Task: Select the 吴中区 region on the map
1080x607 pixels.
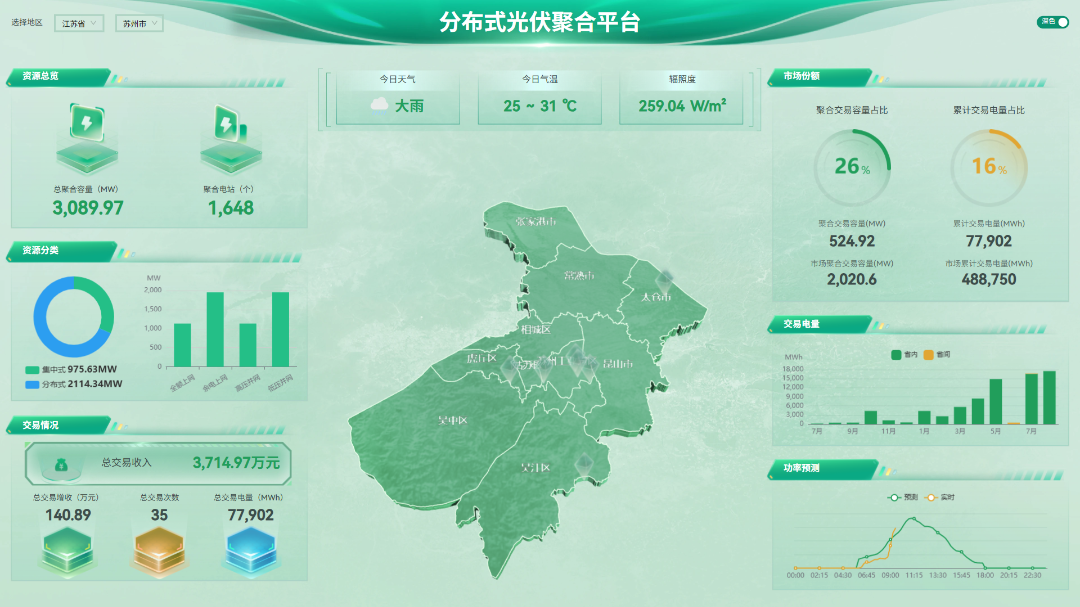Action: click(x=452, y=421)
